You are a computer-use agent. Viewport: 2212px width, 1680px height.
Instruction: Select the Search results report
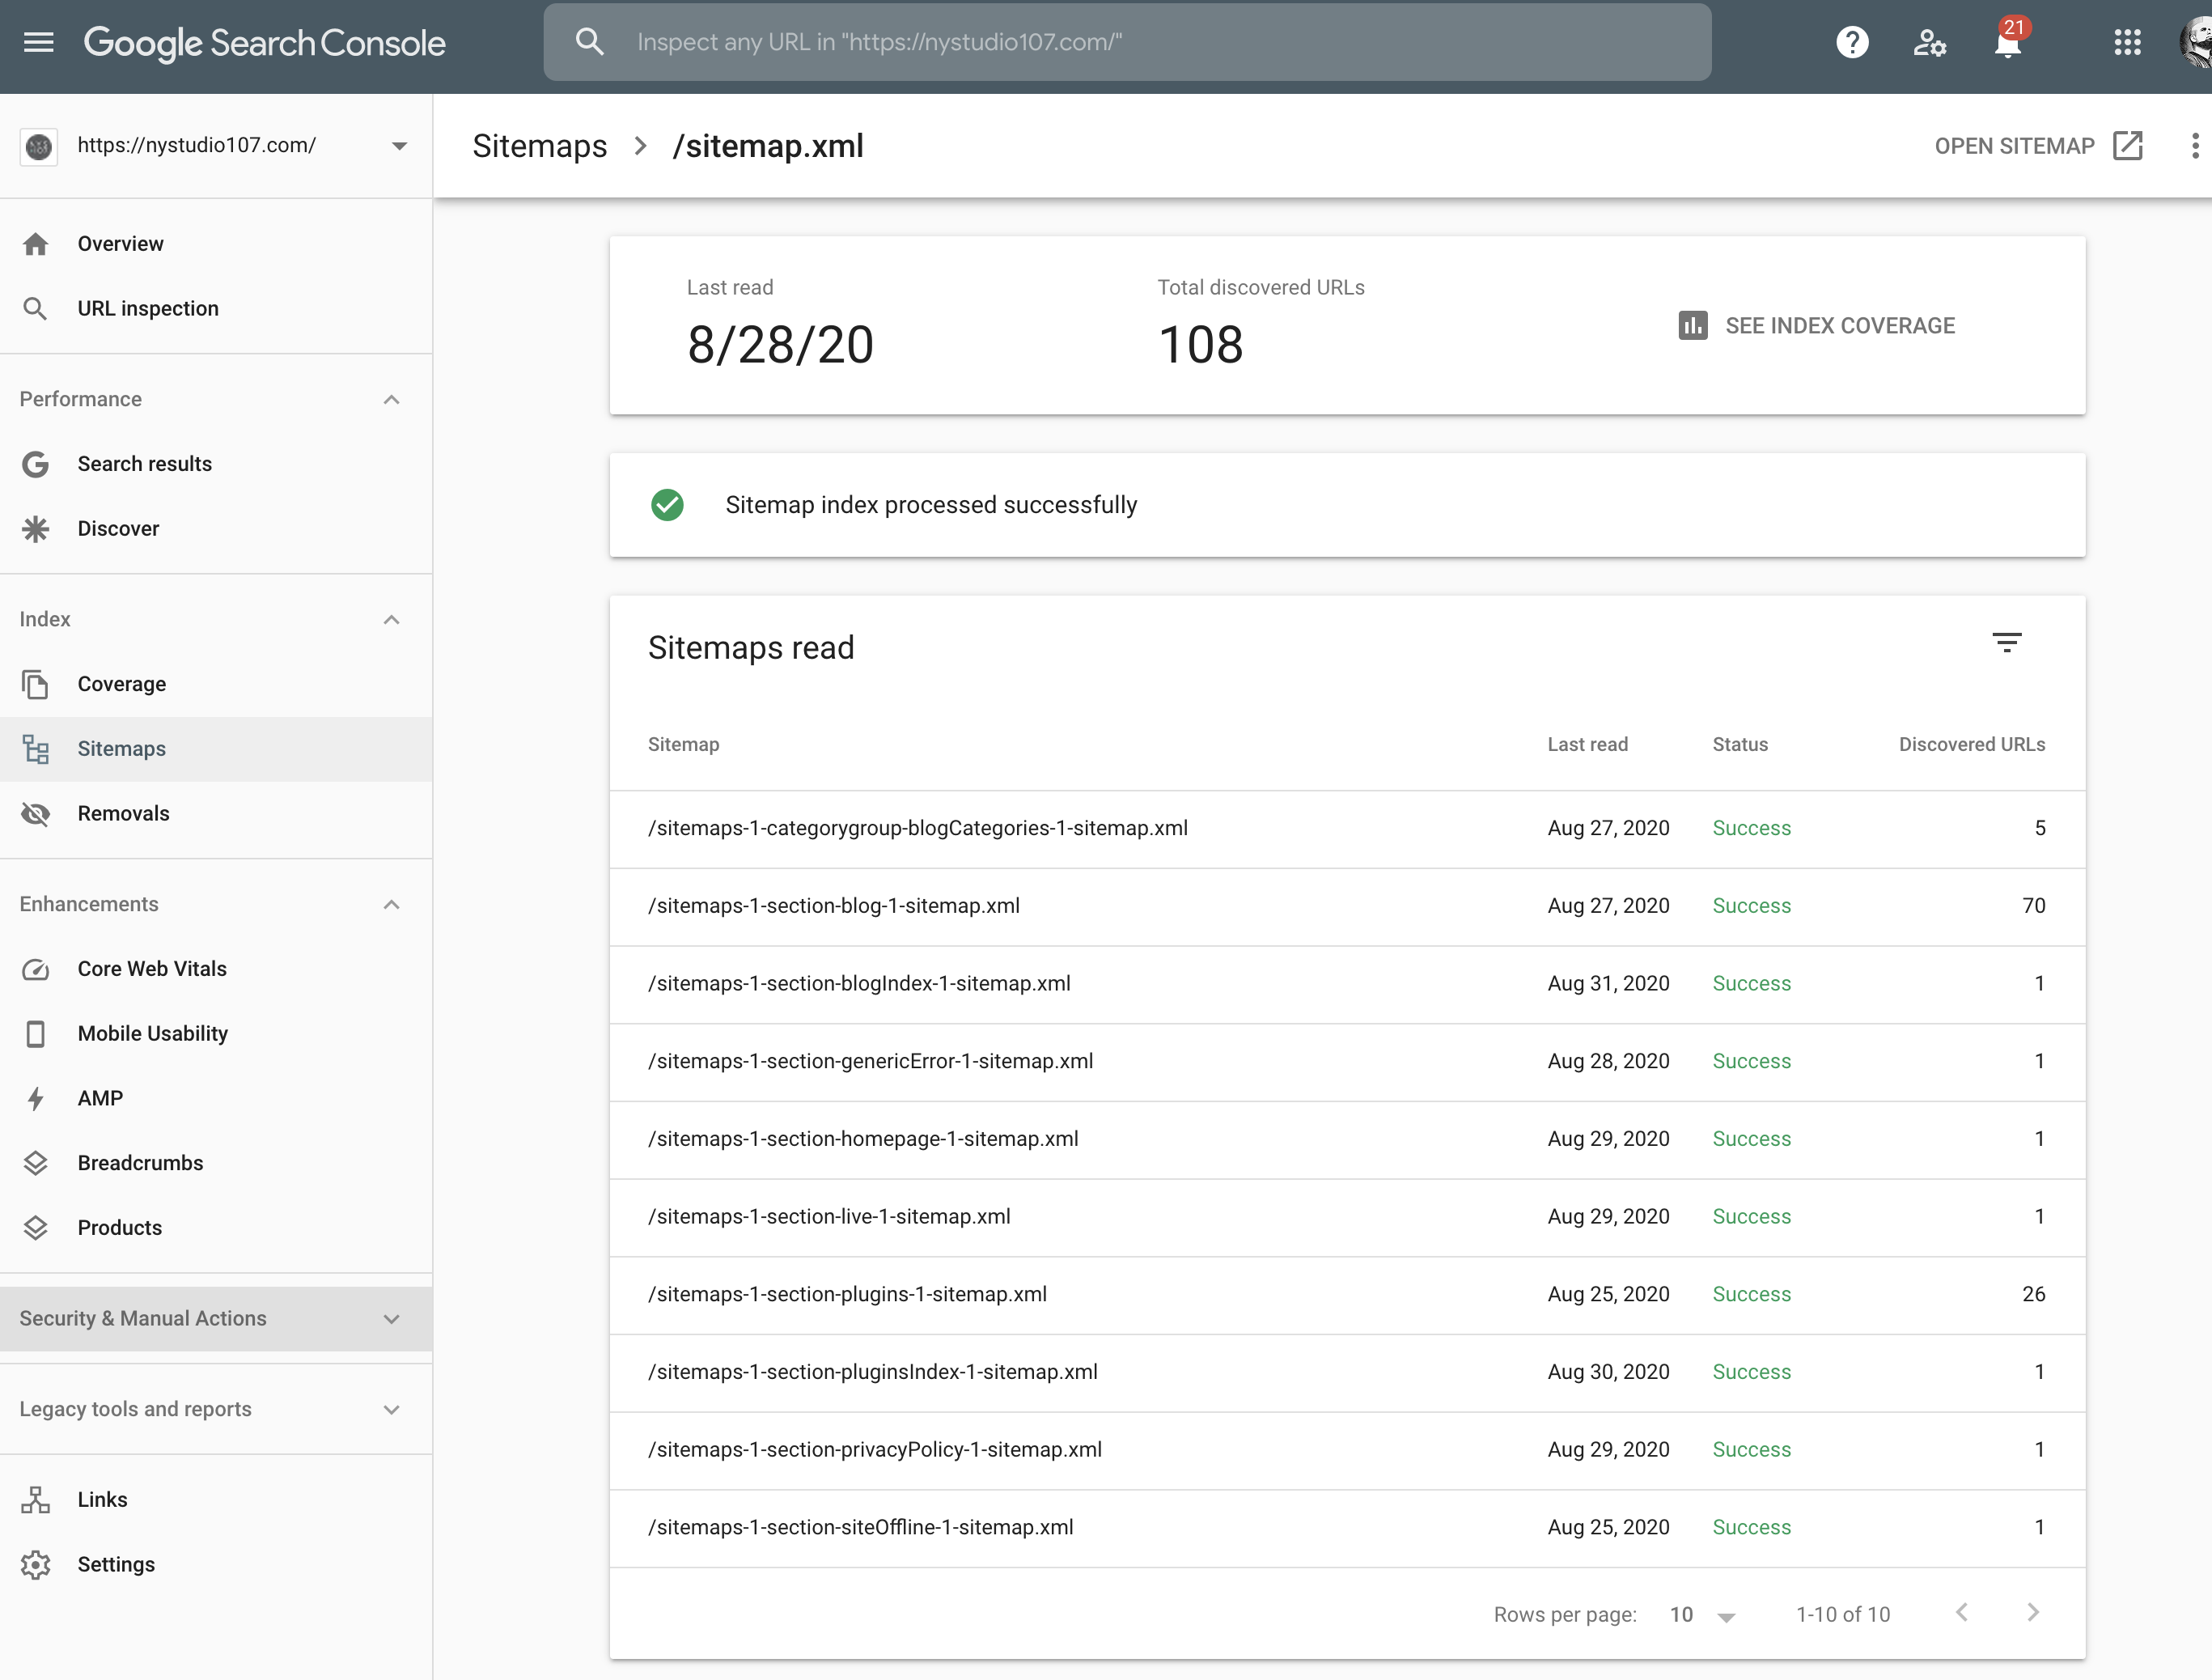tap(145, 464)
